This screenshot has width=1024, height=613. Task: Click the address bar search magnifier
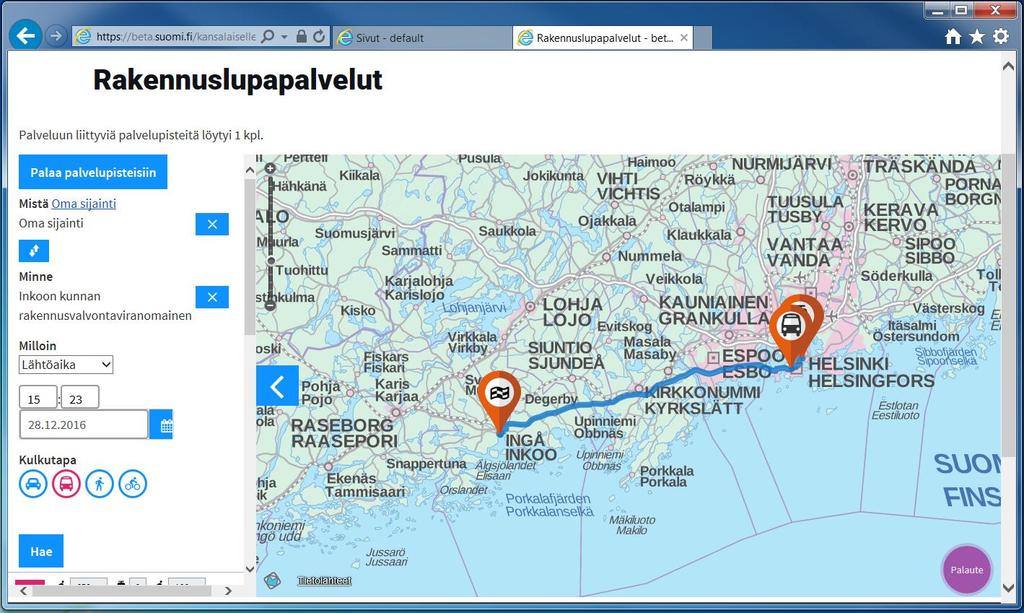268,37
